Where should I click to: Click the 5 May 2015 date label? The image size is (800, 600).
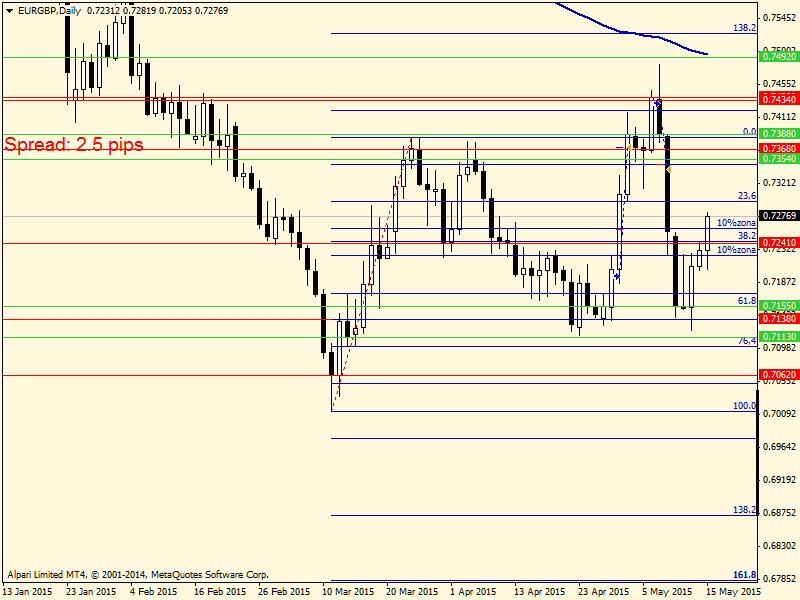[667, 592]
